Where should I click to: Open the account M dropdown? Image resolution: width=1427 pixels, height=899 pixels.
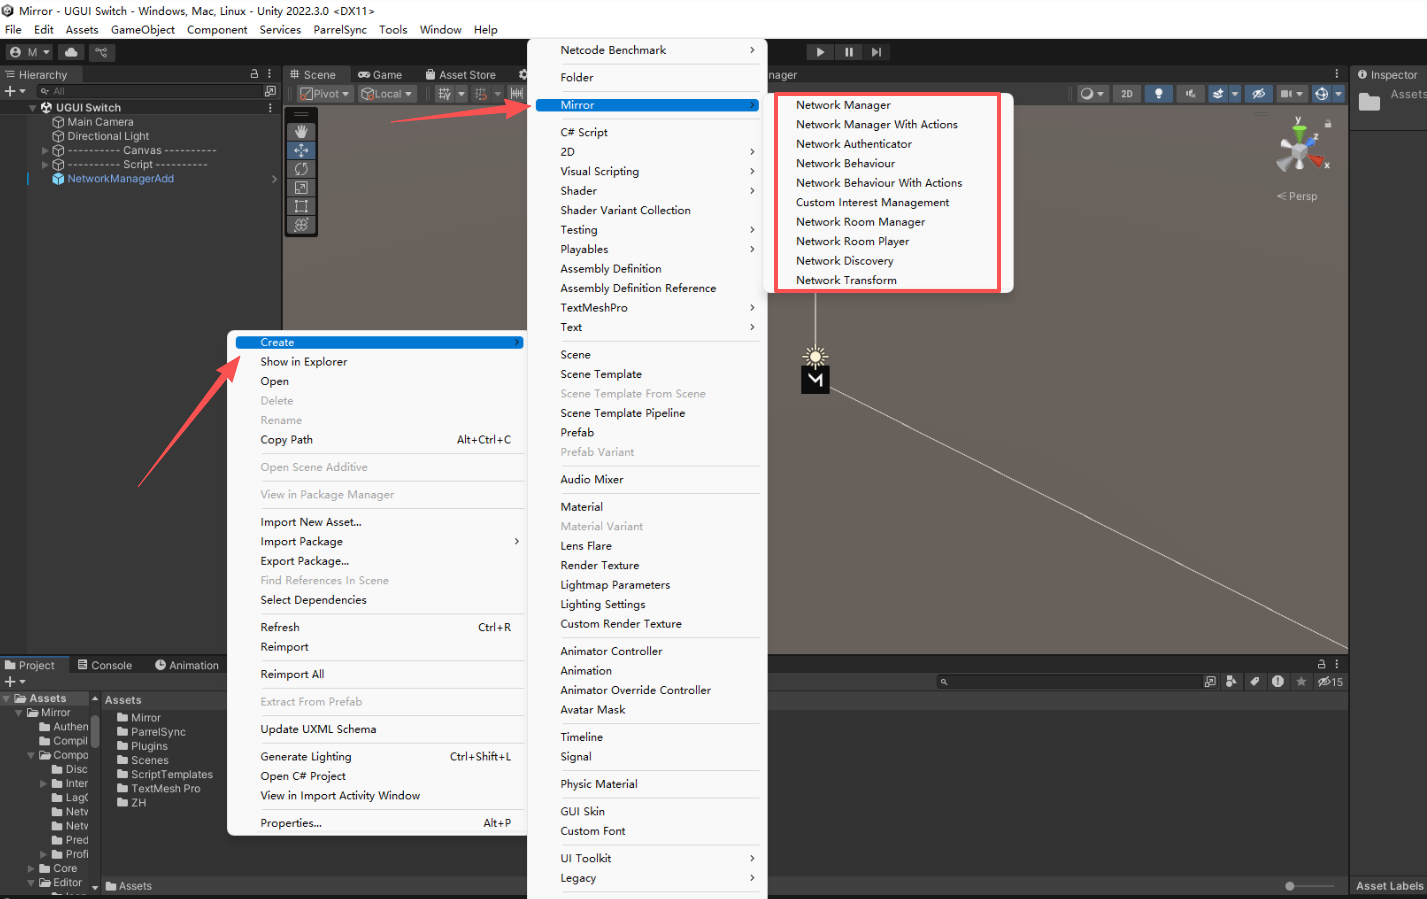point(30,52)
